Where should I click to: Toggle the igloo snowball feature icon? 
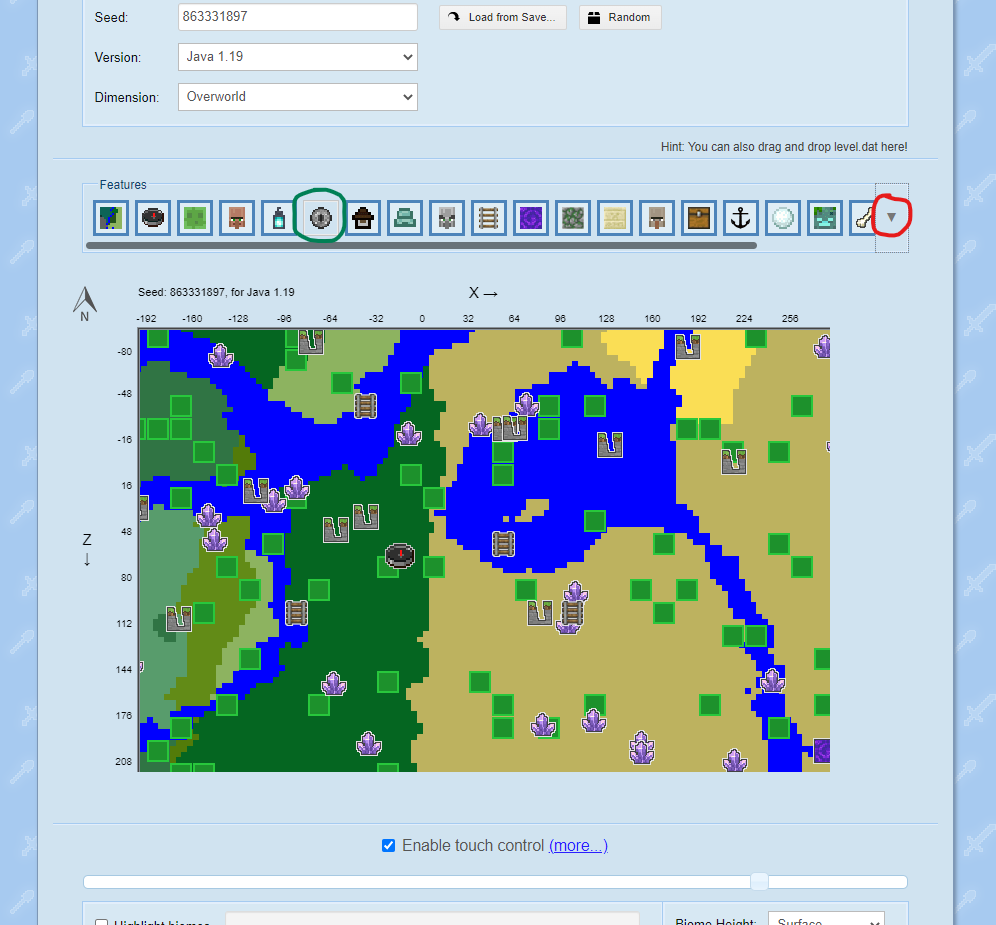pyautogui.click(x=783, y=217)
